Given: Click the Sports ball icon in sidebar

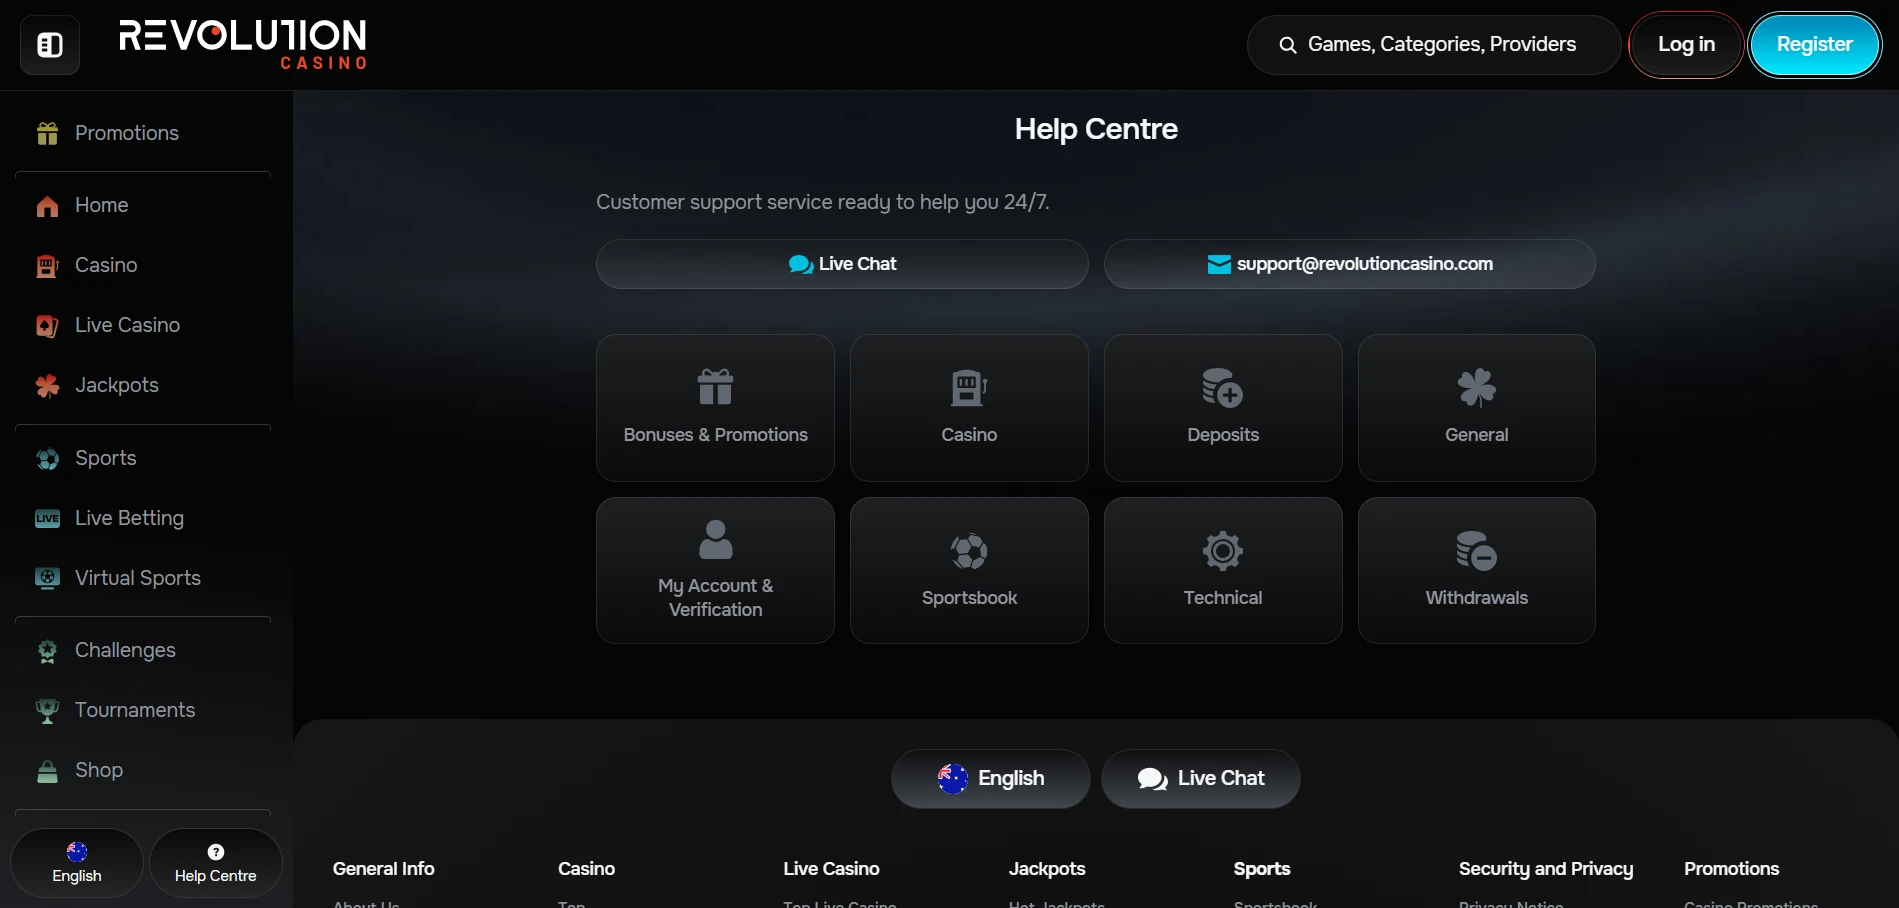Looking at the screenshot, I should (47, 459).
